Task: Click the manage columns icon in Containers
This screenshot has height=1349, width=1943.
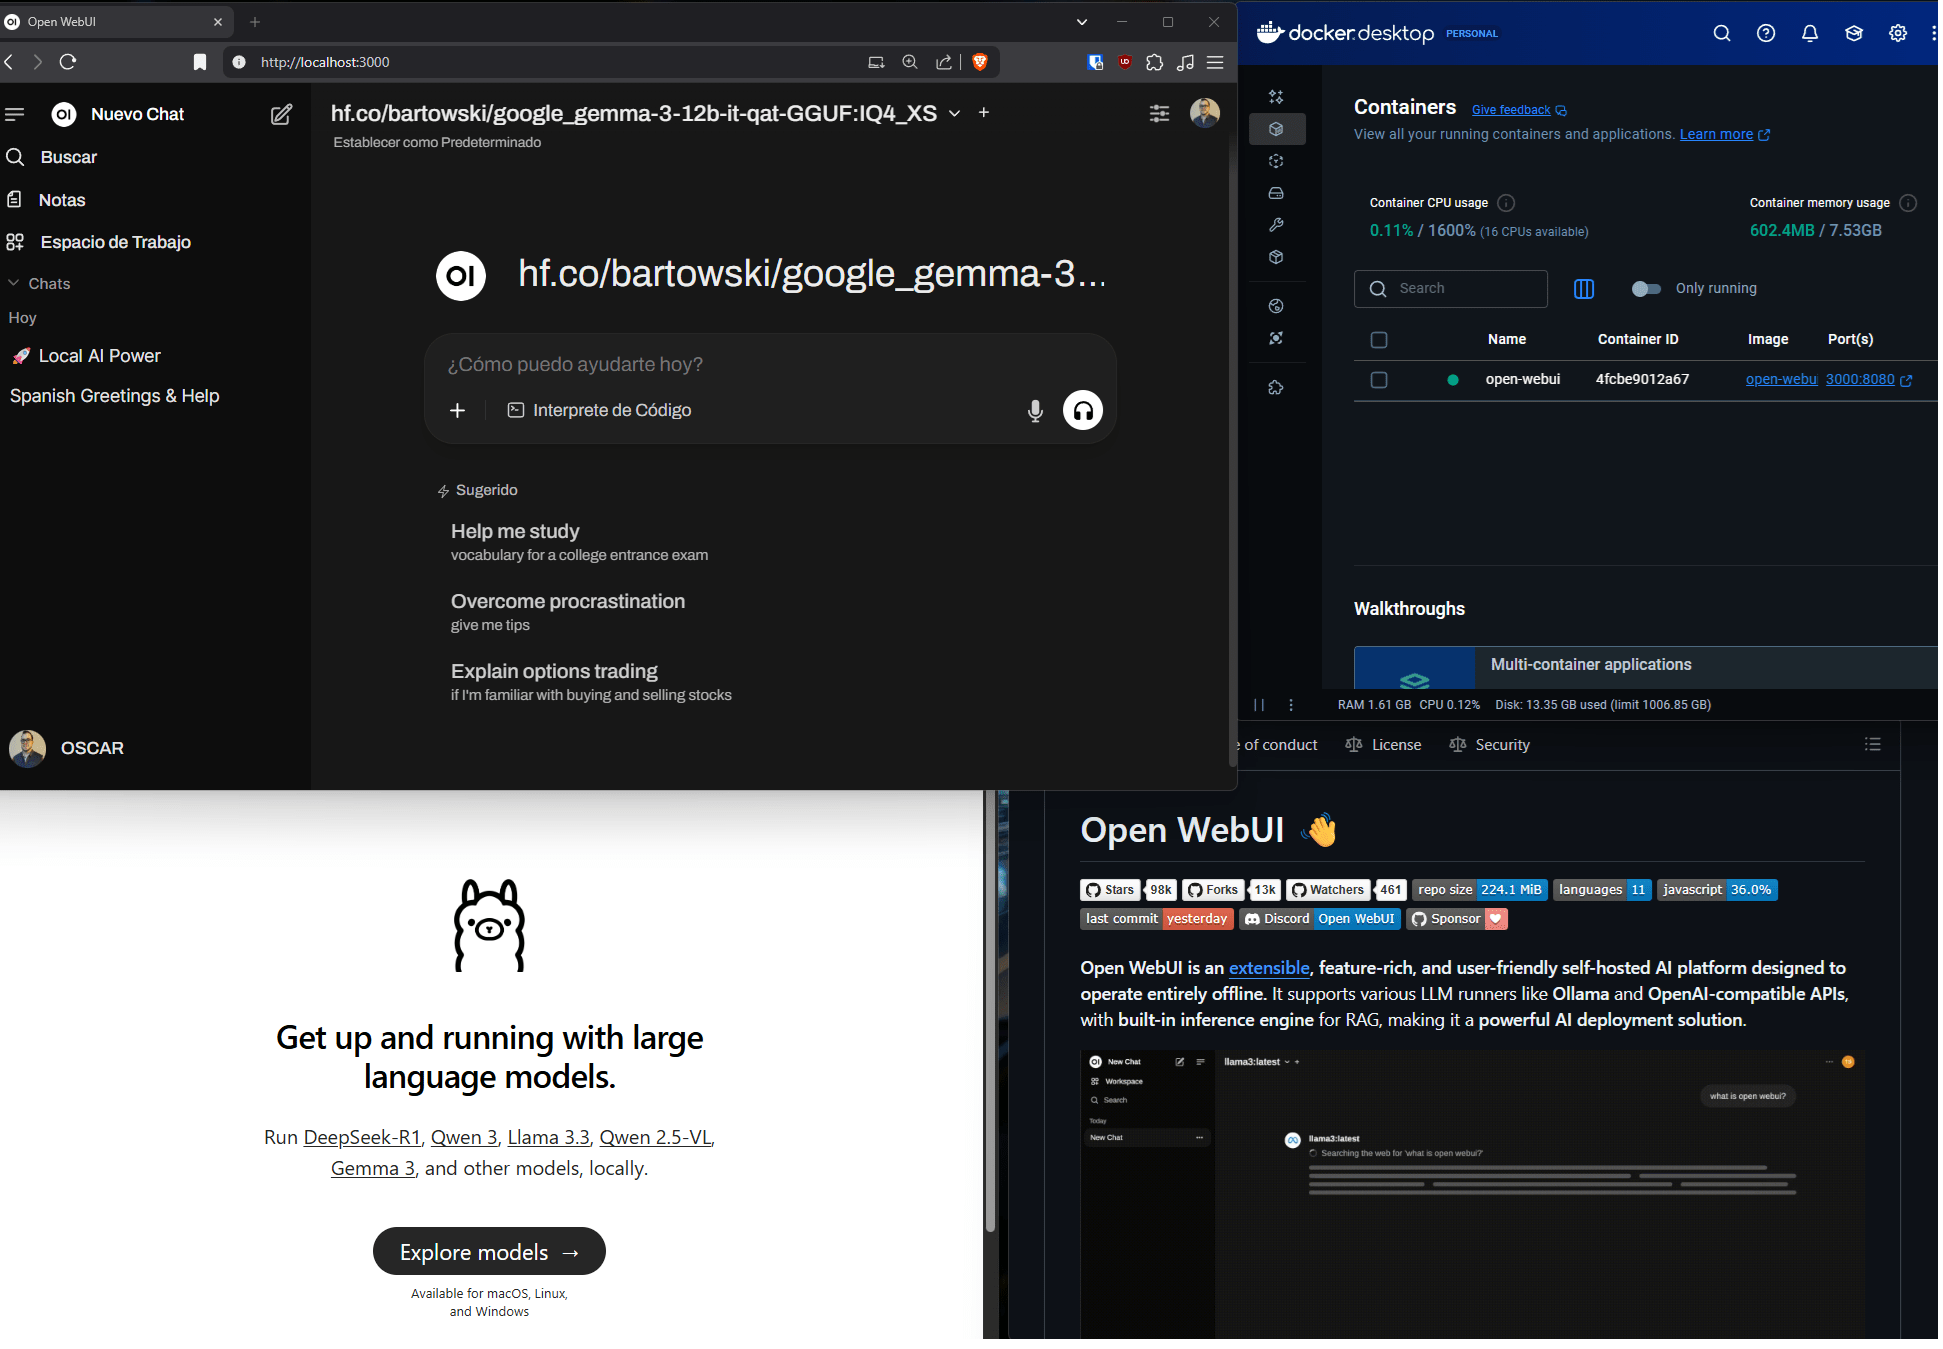Action: point(1583,289)
